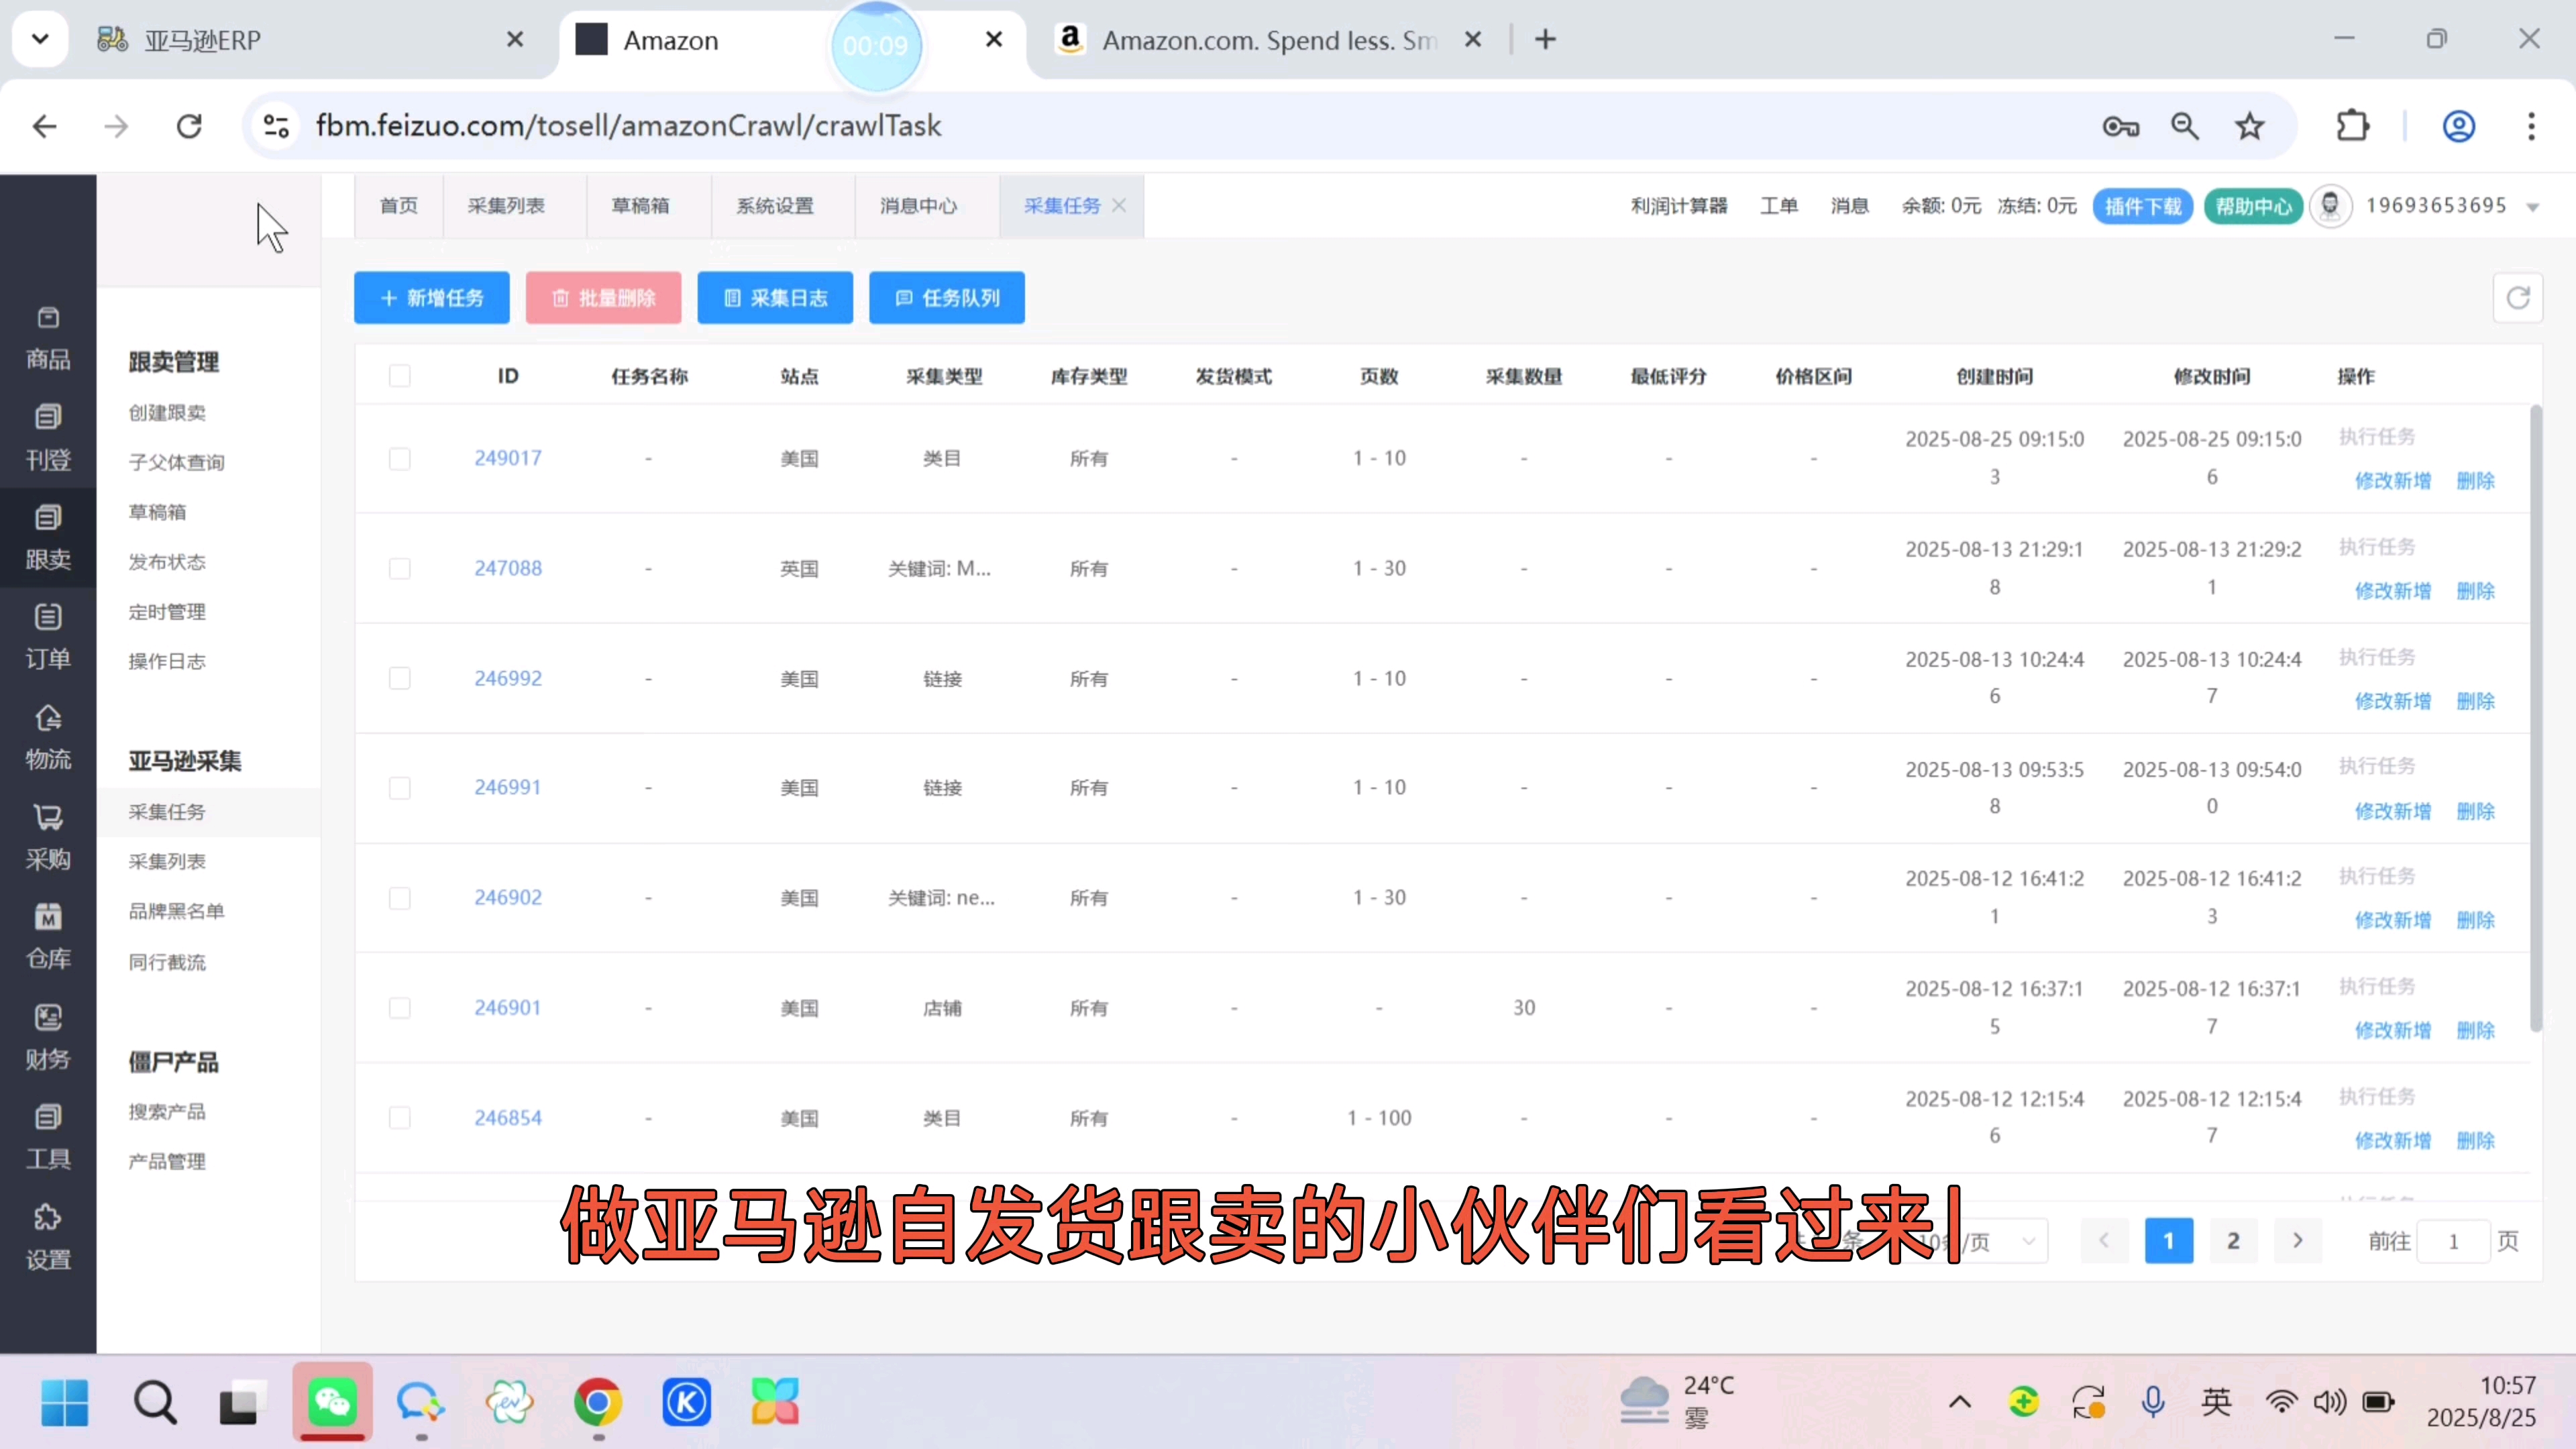View site information icon in address bar
The image size is (2576, 1449).
pyautogui.click(x=277, y=126)
